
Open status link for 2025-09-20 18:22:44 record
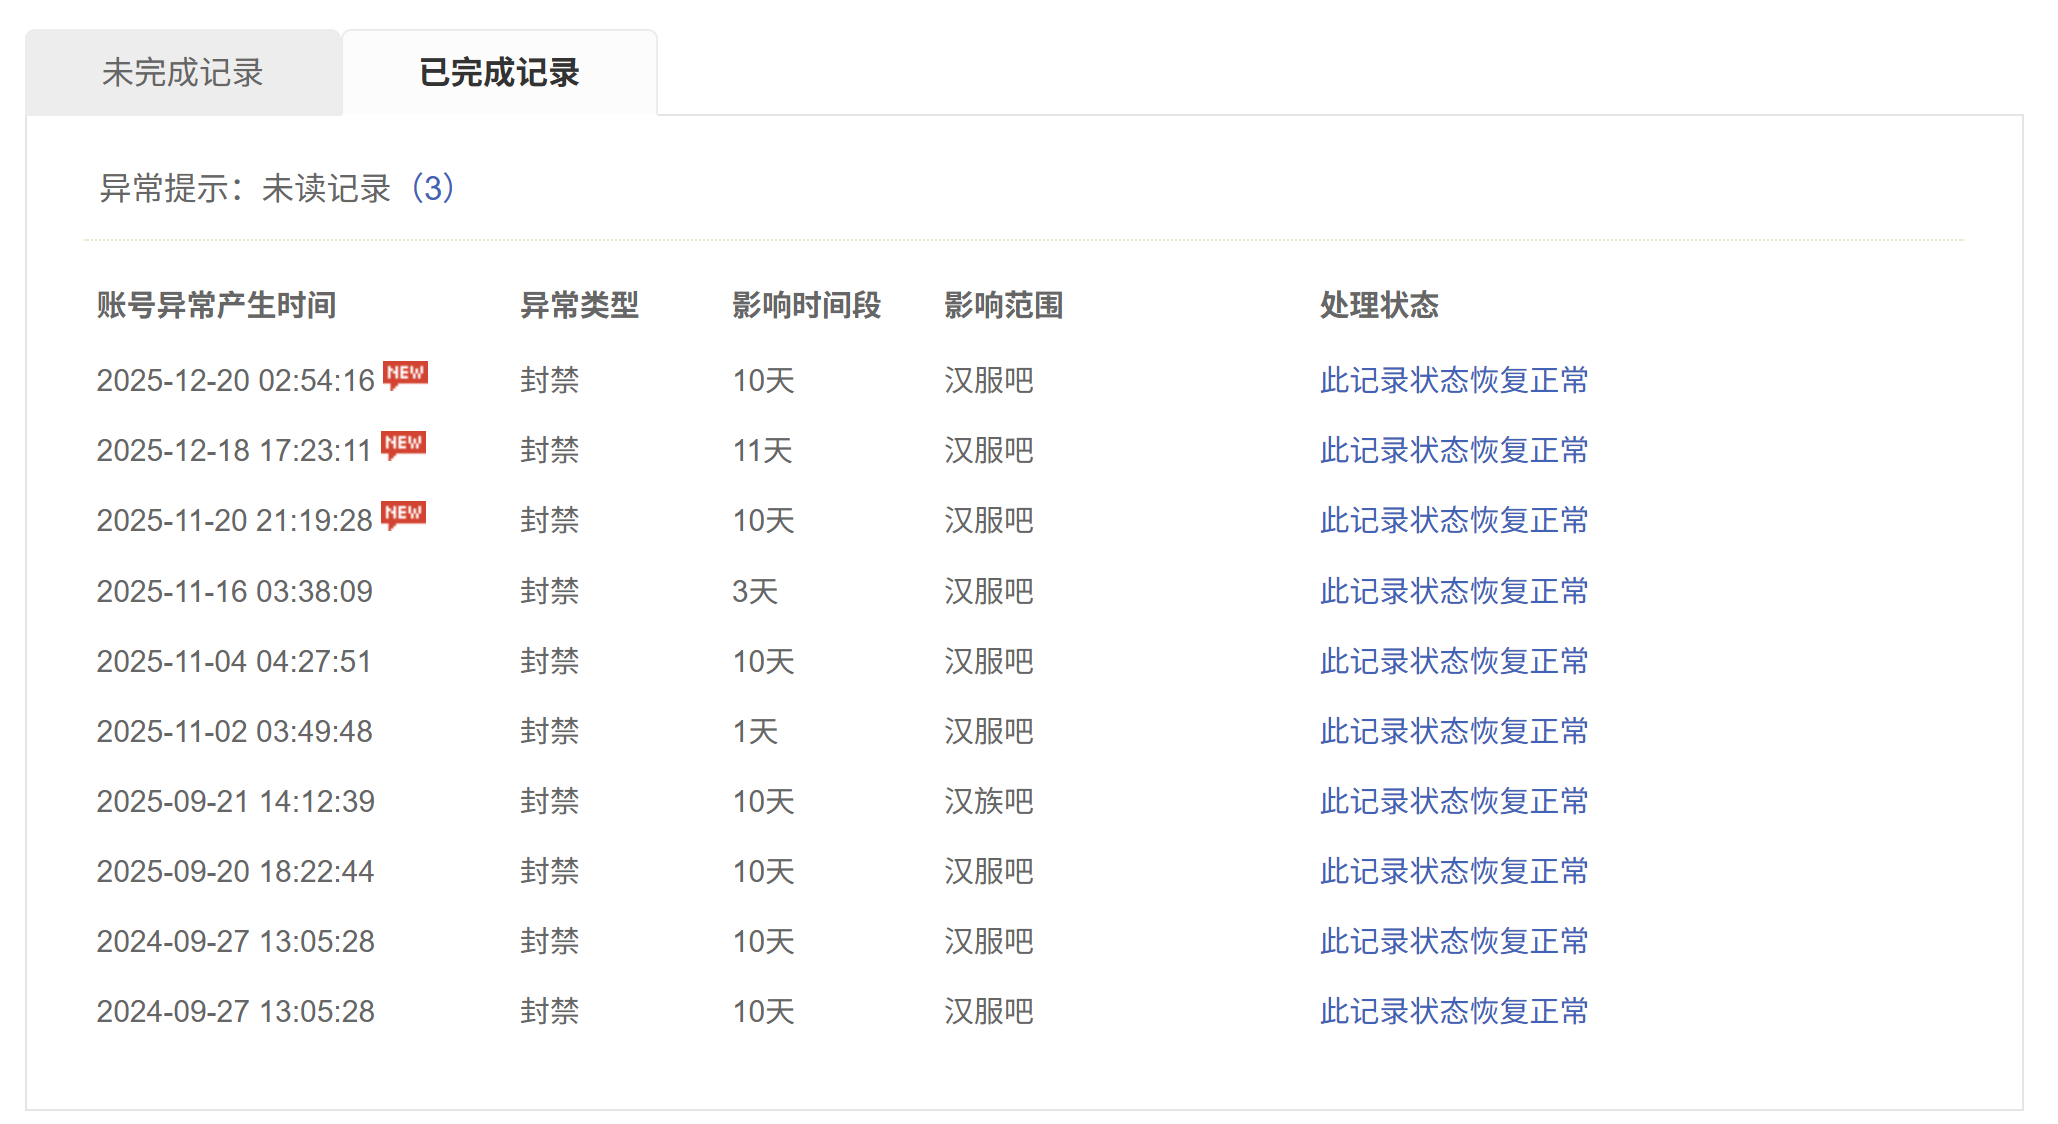pos(1453,871)
